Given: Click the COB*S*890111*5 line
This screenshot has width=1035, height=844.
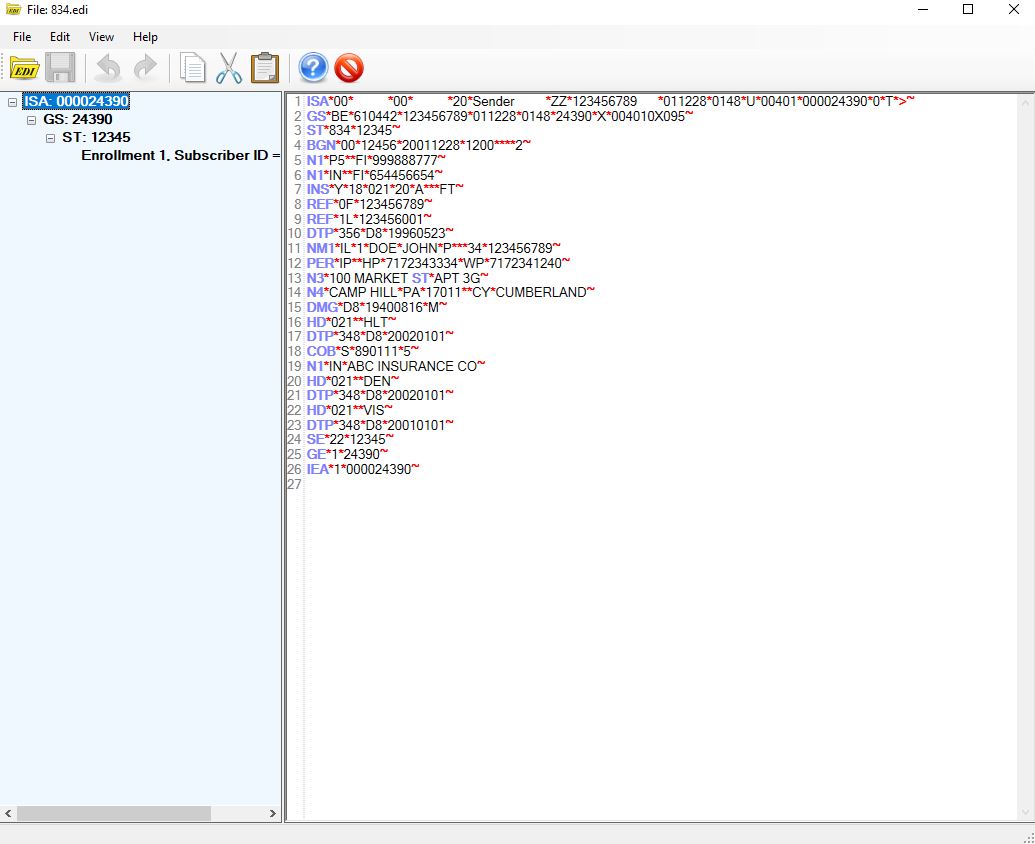Looking at the screenshot, I should [362, 351].
